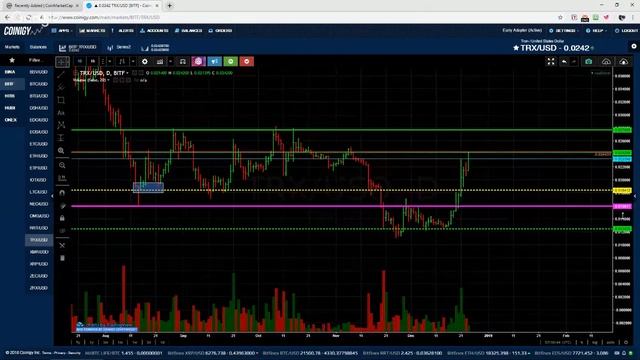Toggle stay in drawing mode pencil

pyautogui.click(x=62, y=206)
